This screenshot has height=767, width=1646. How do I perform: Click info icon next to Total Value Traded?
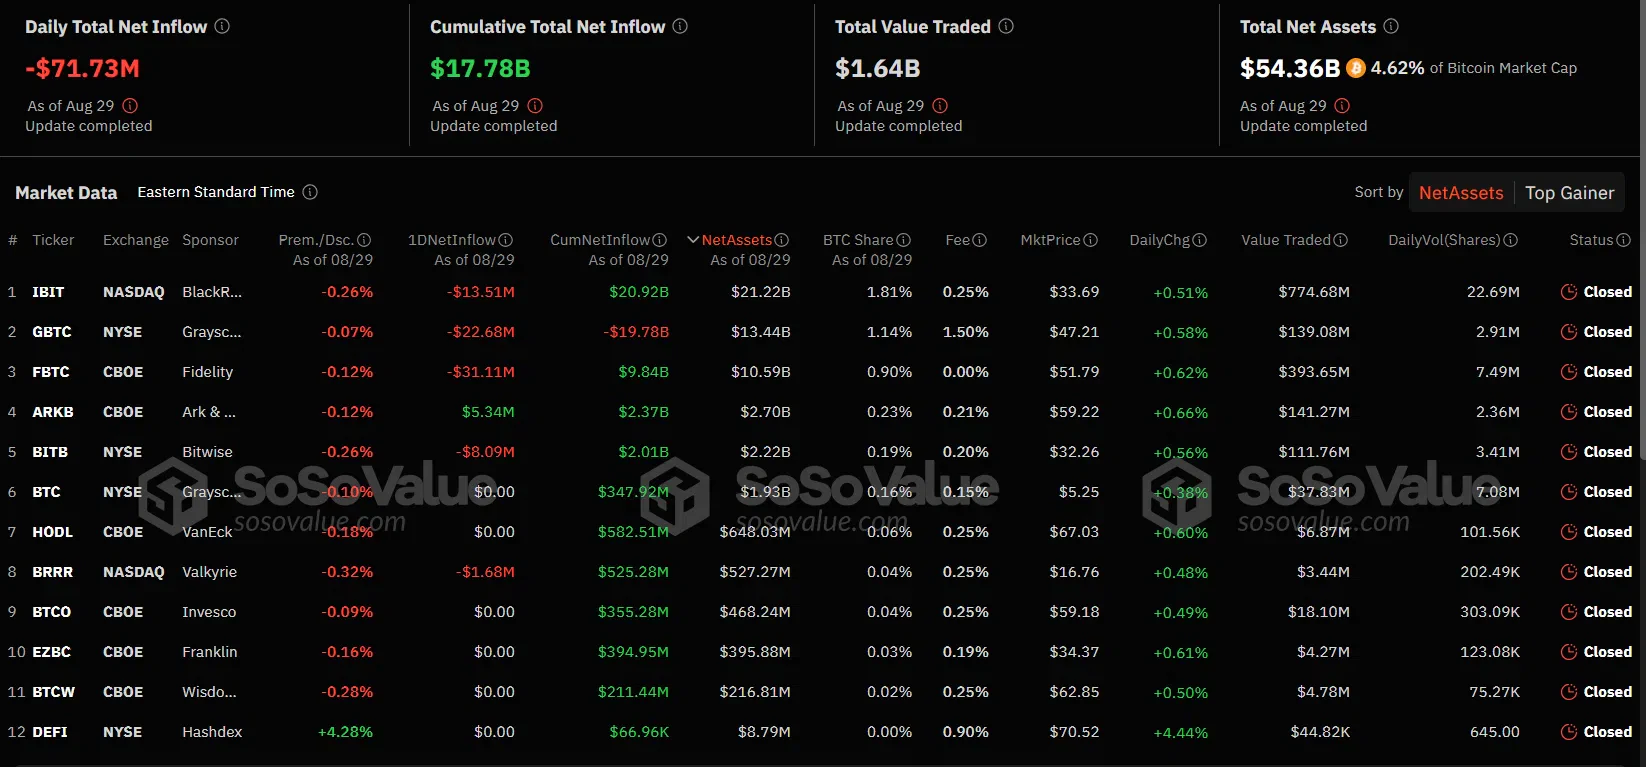click(1006, 27)
